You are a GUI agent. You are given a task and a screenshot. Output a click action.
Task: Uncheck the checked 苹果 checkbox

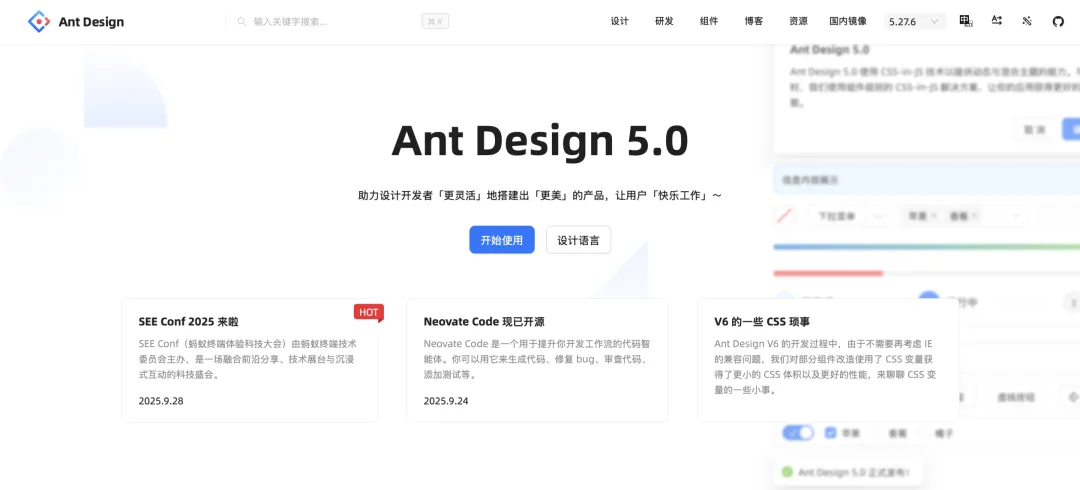(x=830, y=433)
